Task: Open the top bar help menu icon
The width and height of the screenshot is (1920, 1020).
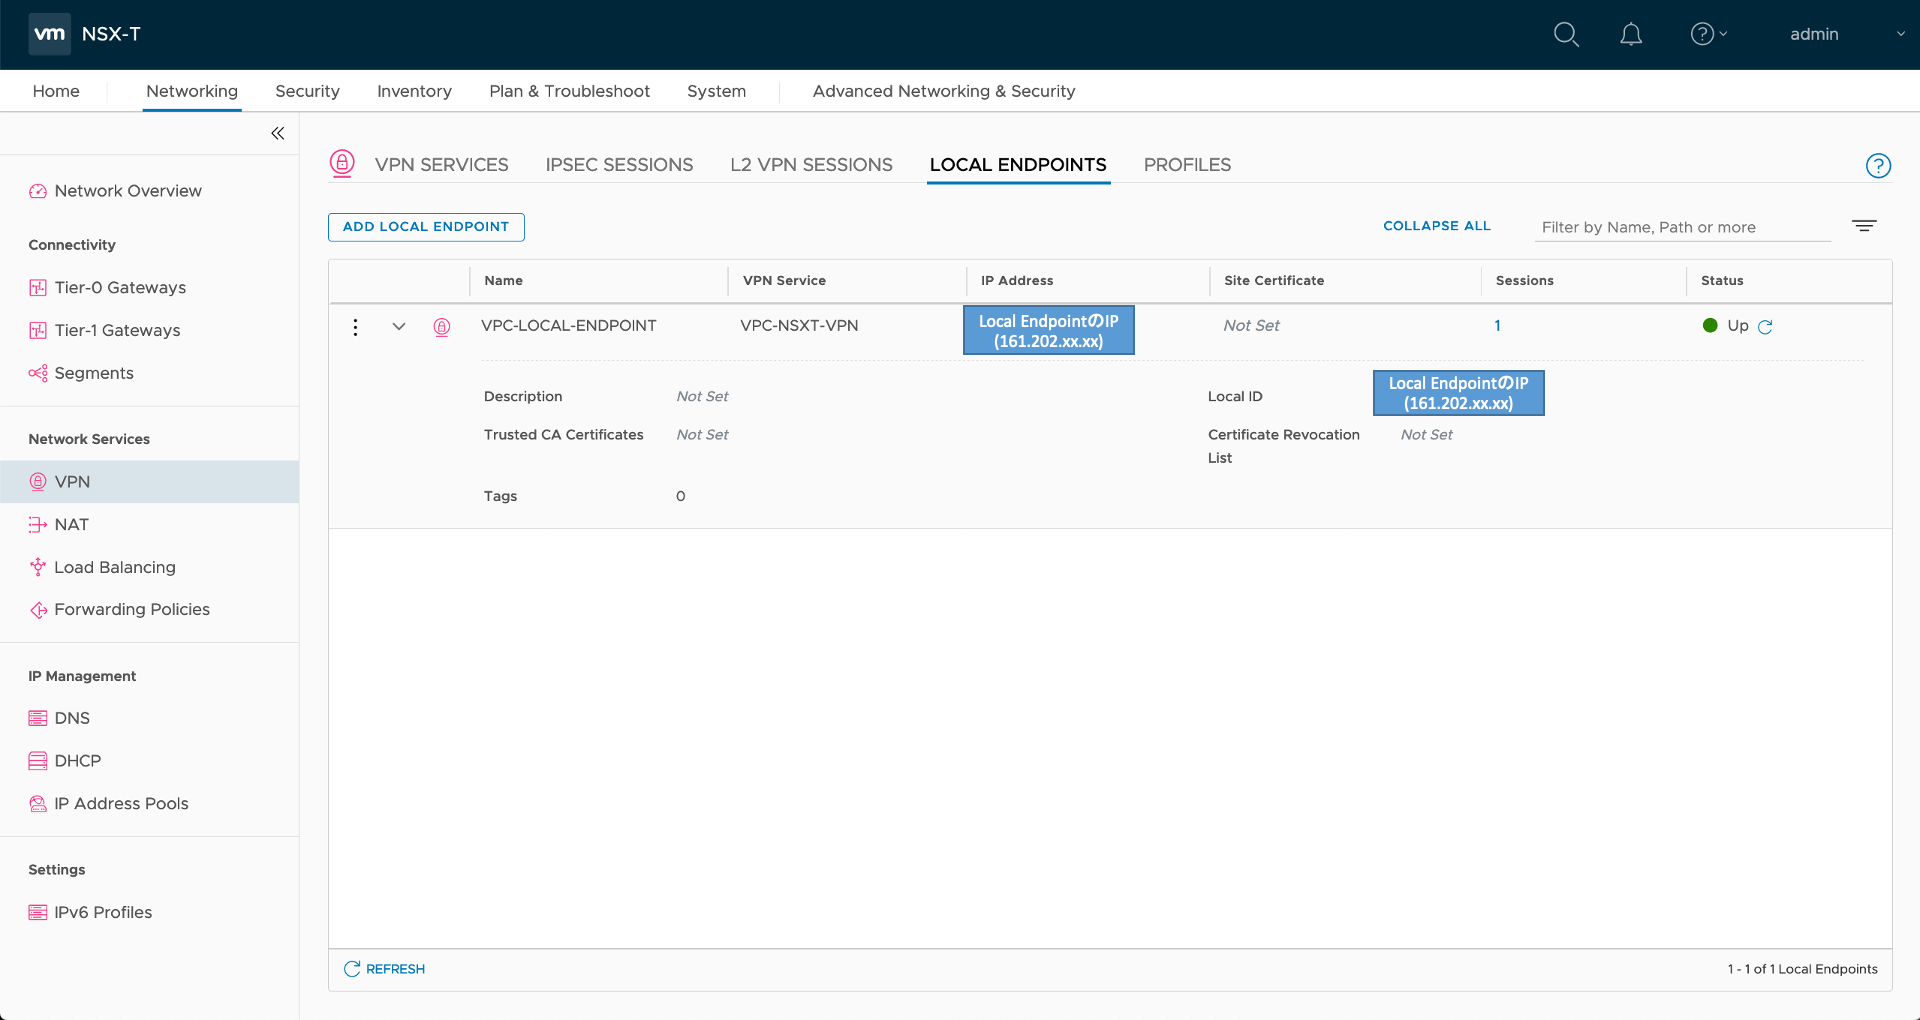Action: (x=1708, y=34)
